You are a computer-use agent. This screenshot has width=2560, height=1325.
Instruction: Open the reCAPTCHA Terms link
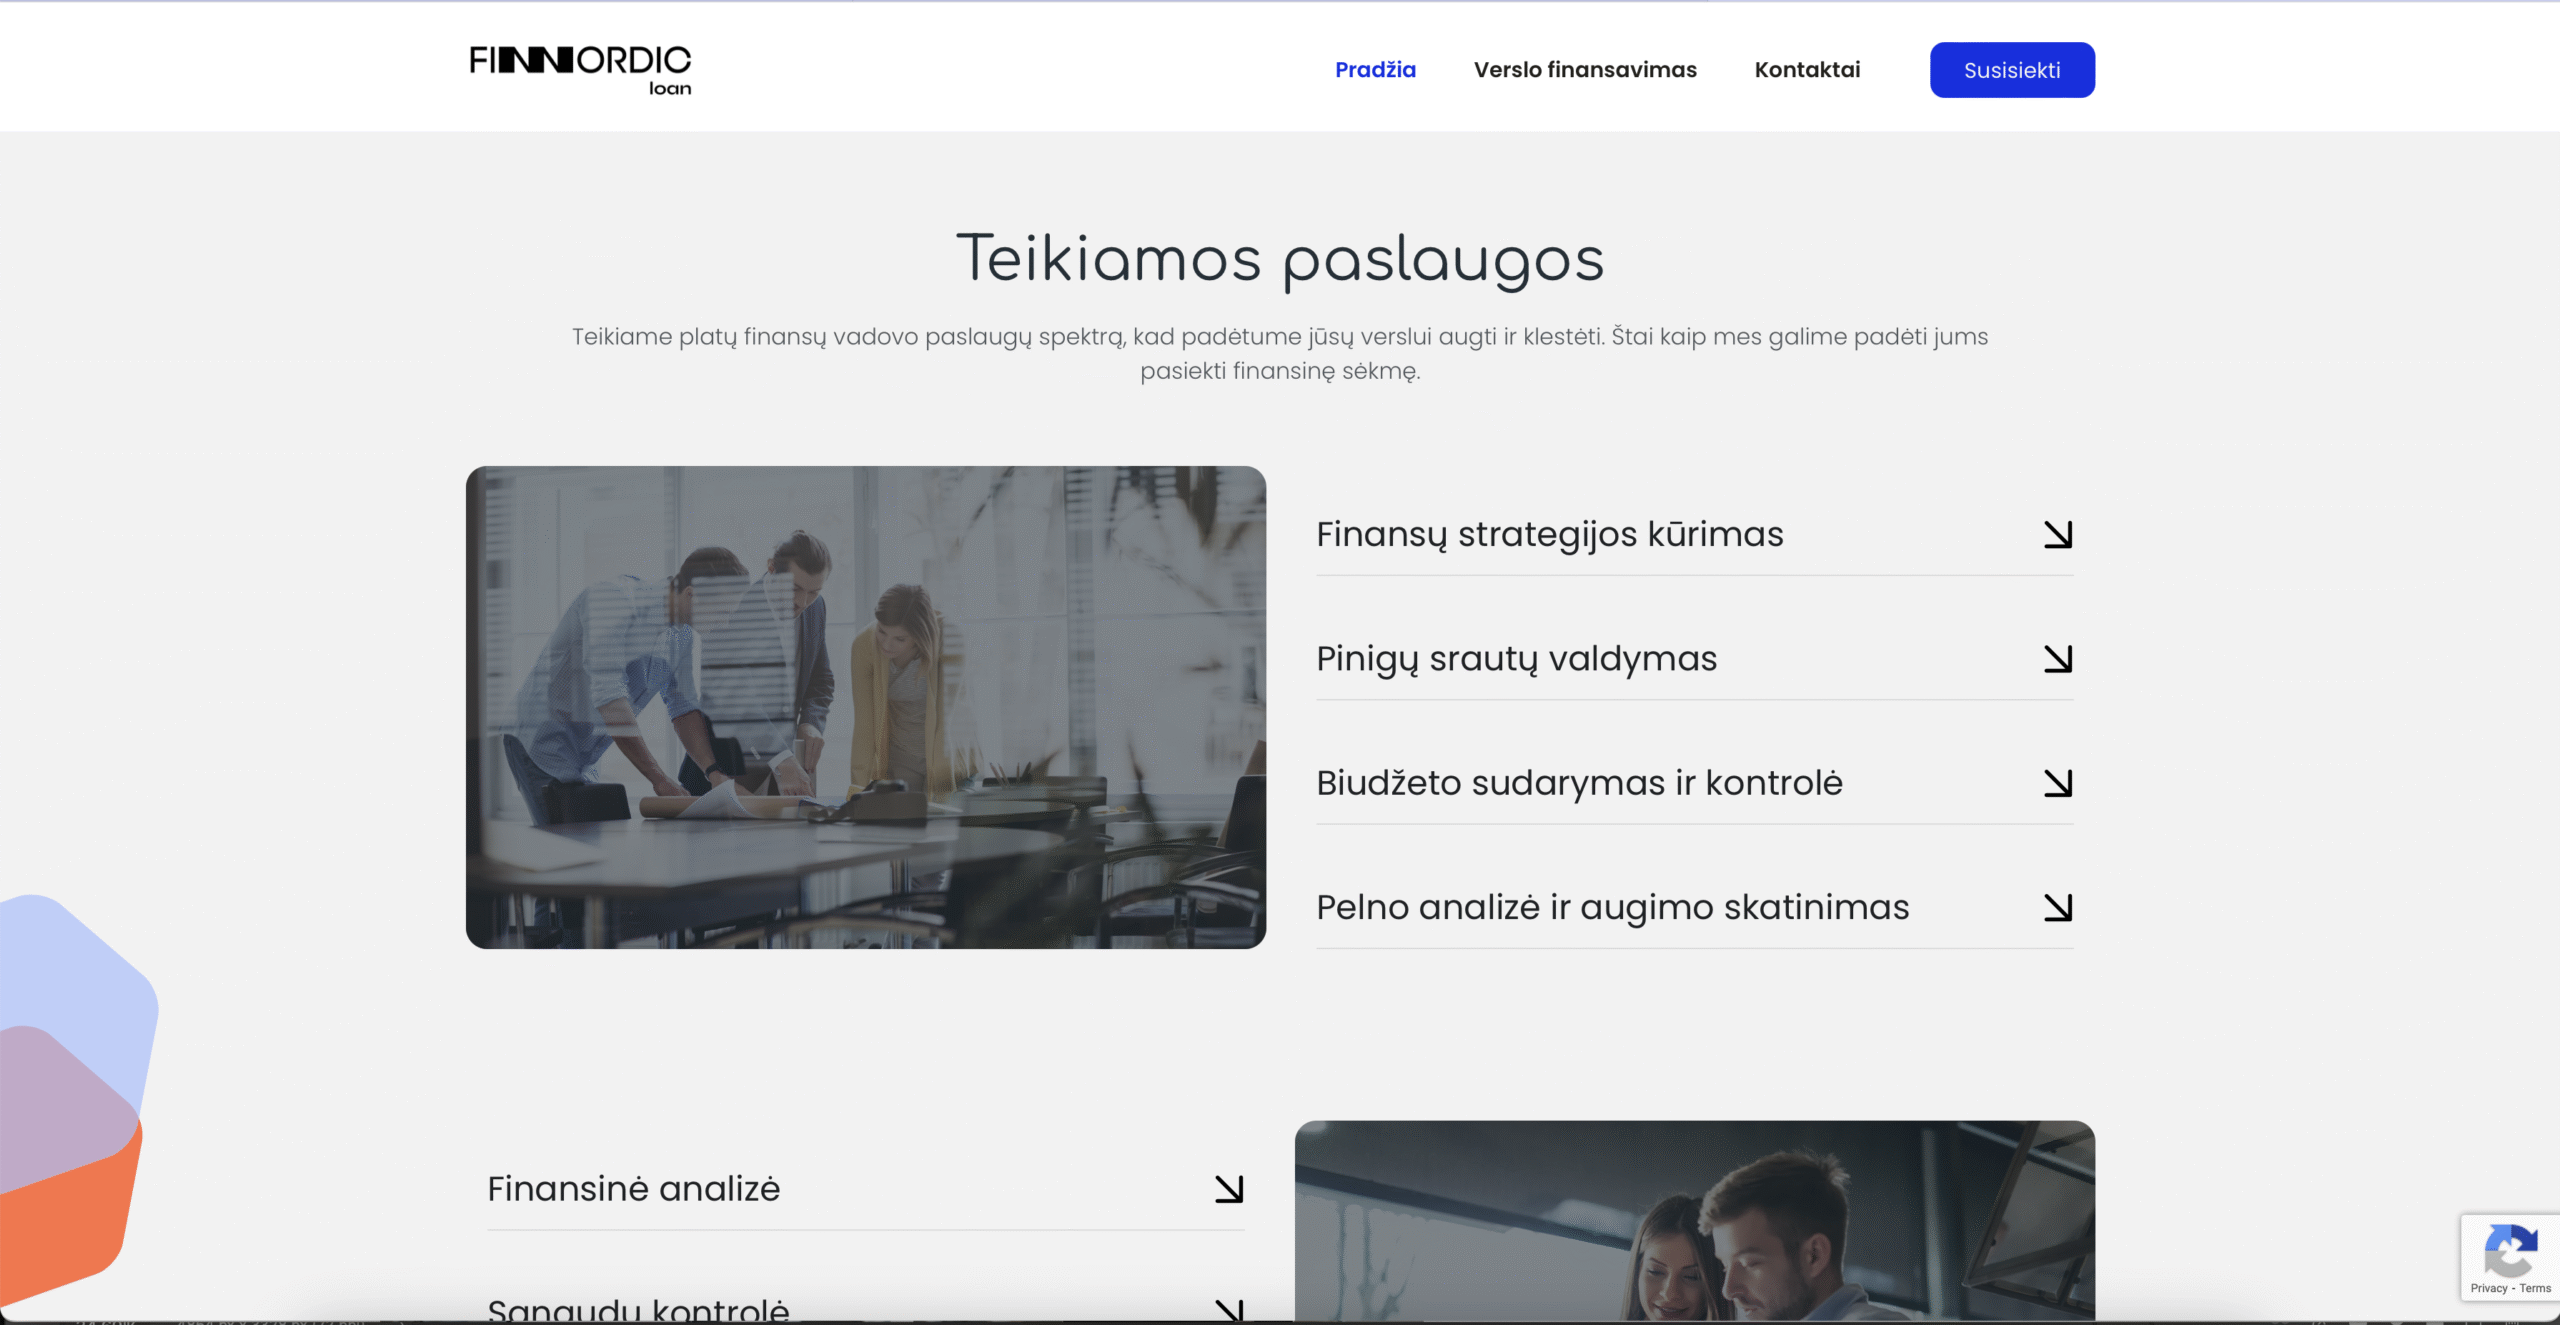pos(2535,1288)
